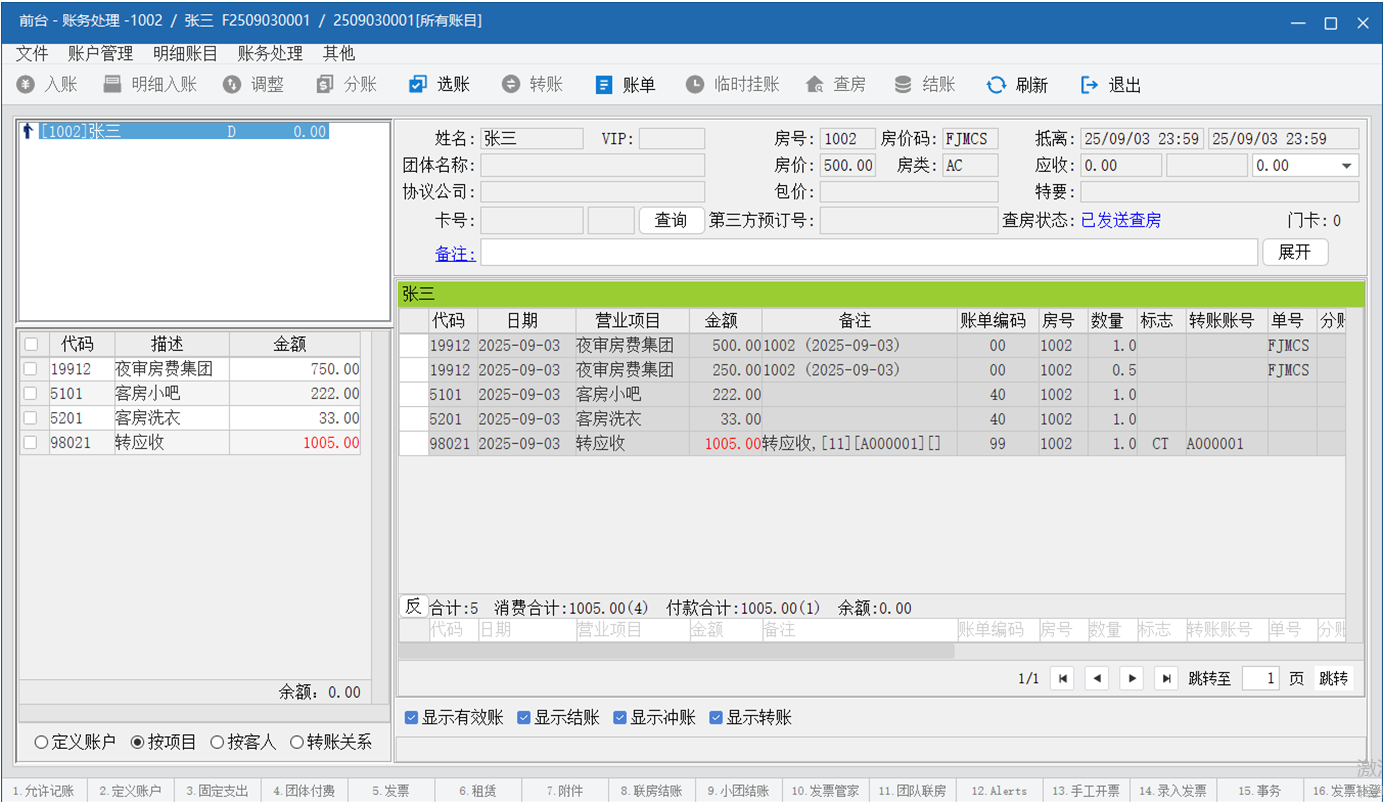Click the 查询 button next to 卡号
This screenshot has width=1383, height=802.
click(671, 221)
